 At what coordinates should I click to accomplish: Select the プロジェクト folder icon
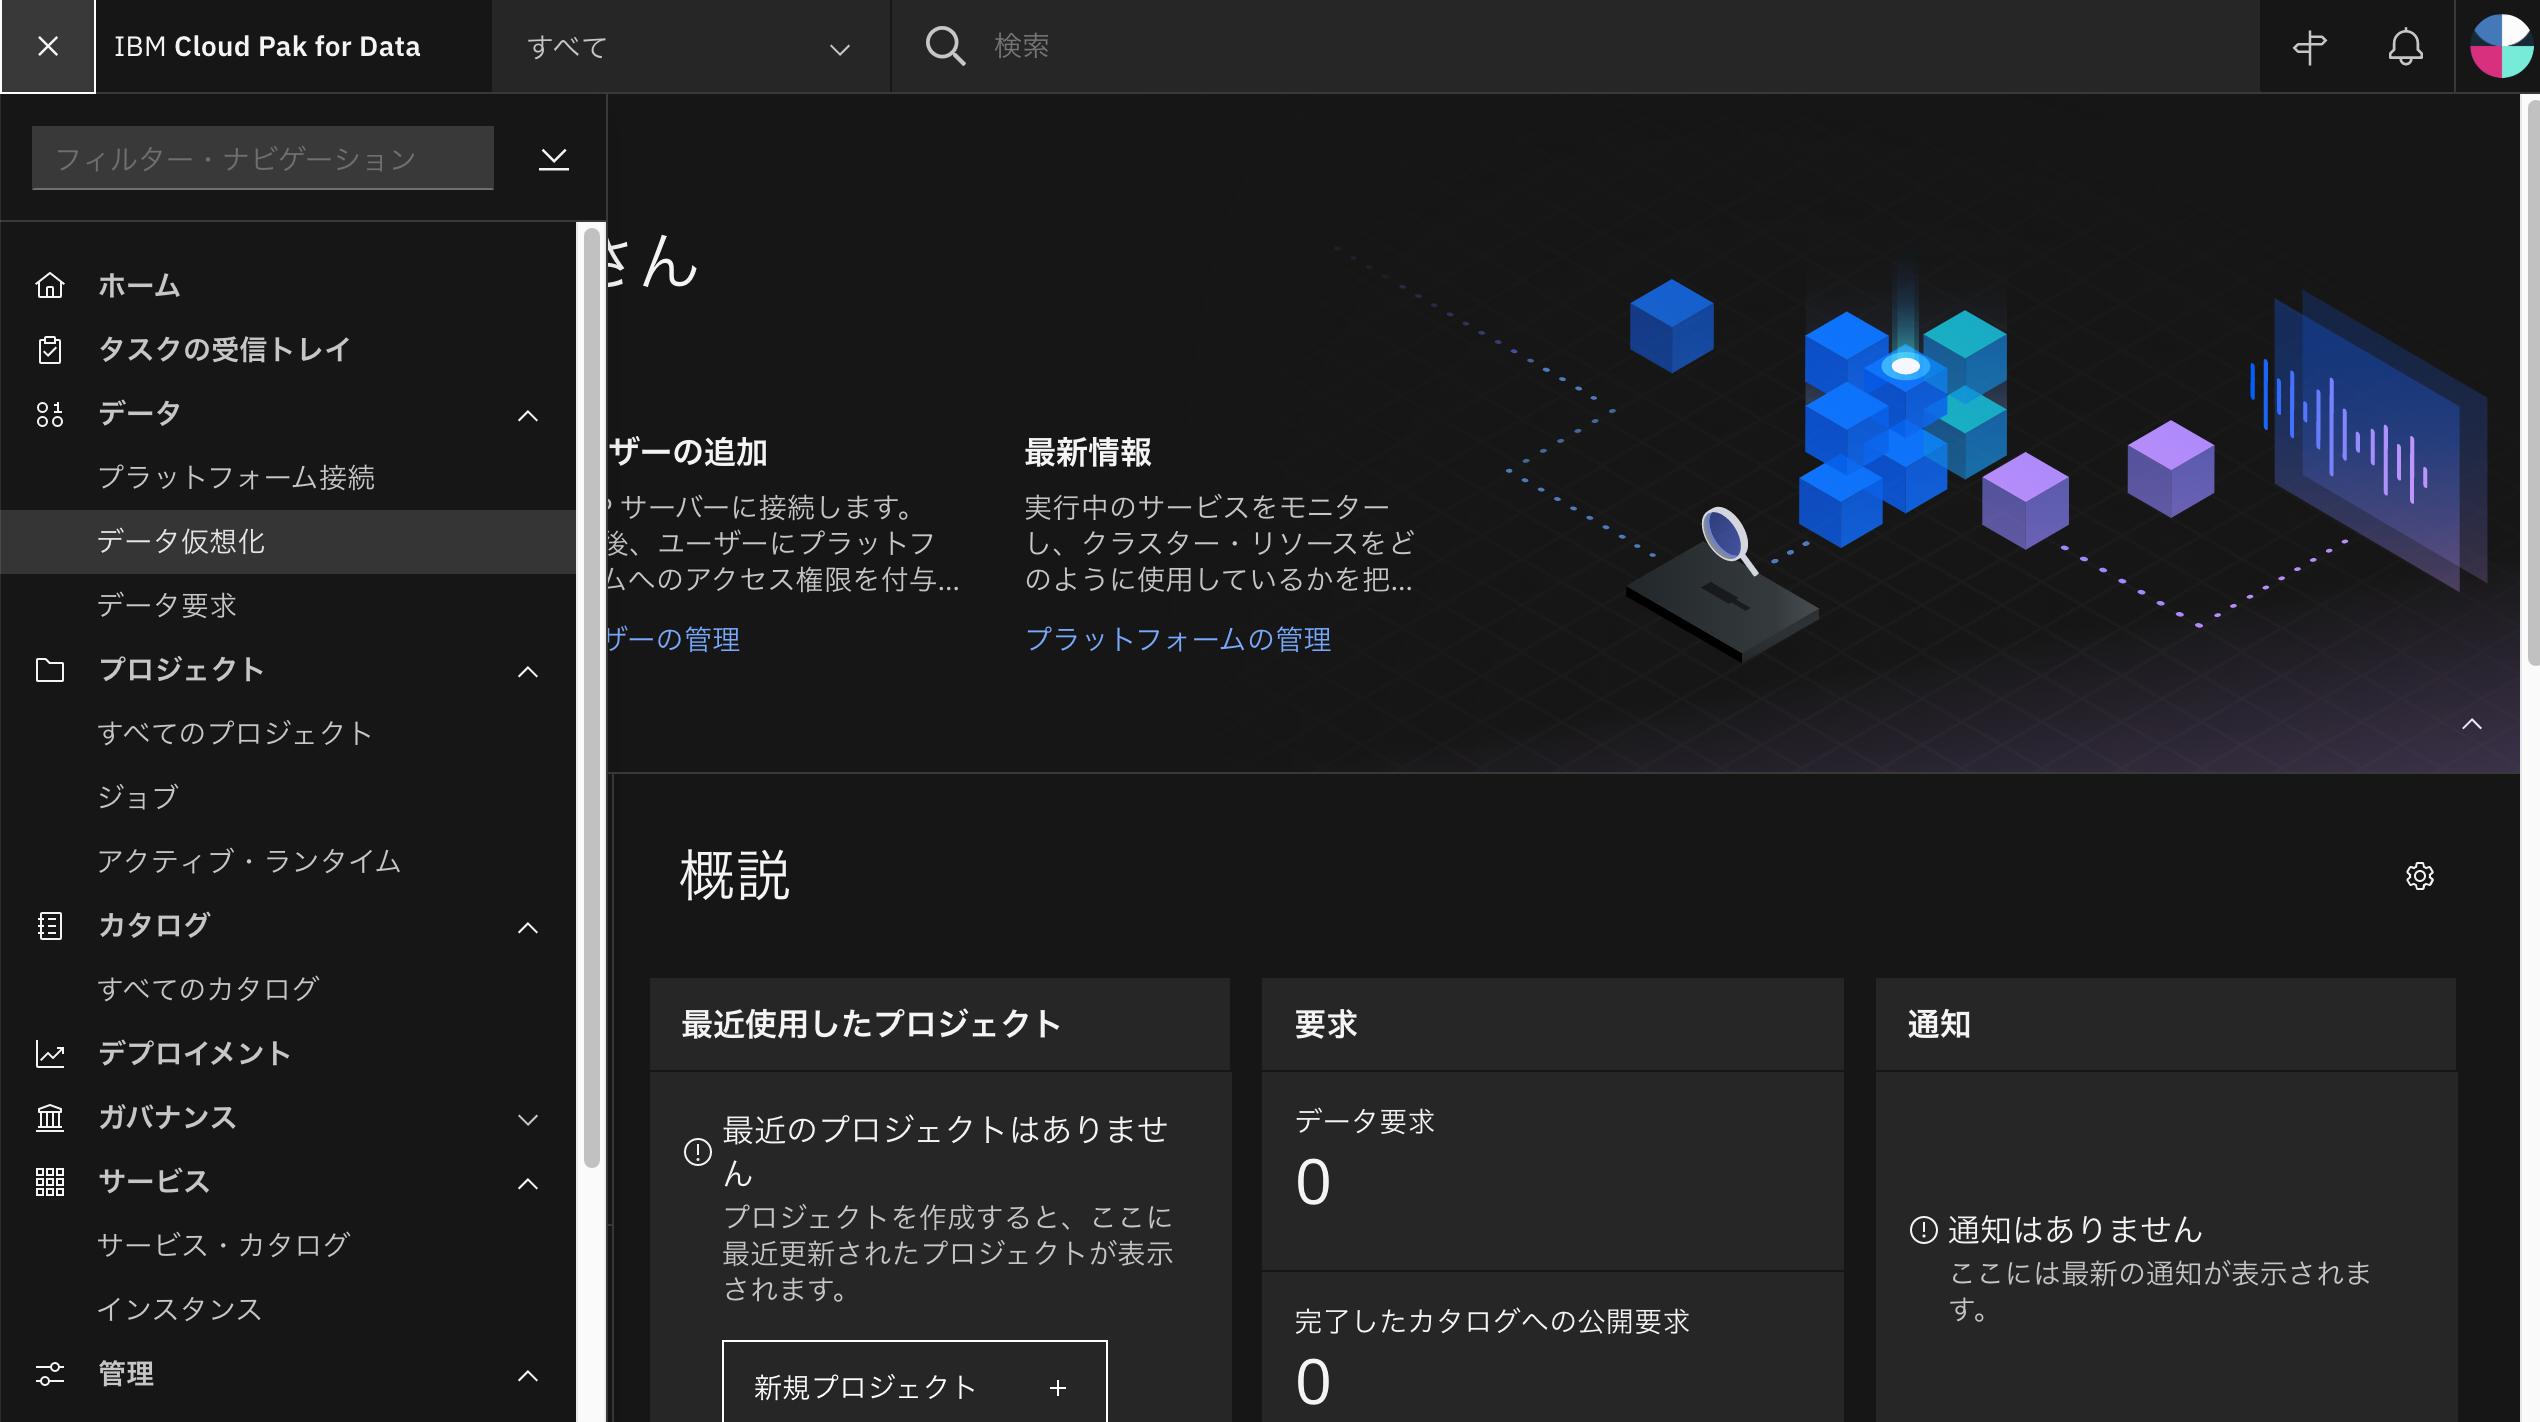50,670
